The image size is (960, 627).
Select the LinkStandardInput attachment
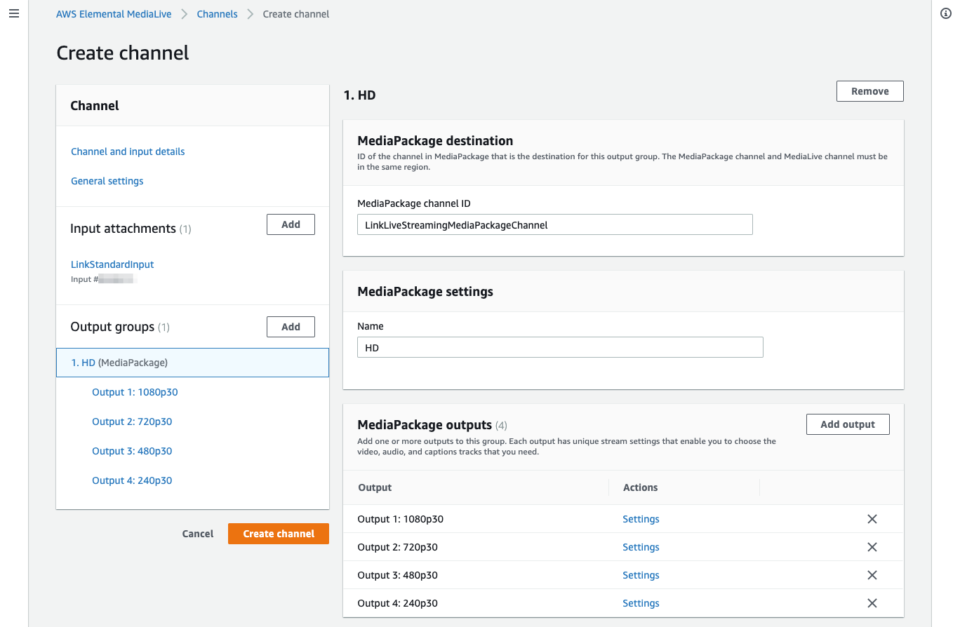point(111,264)
